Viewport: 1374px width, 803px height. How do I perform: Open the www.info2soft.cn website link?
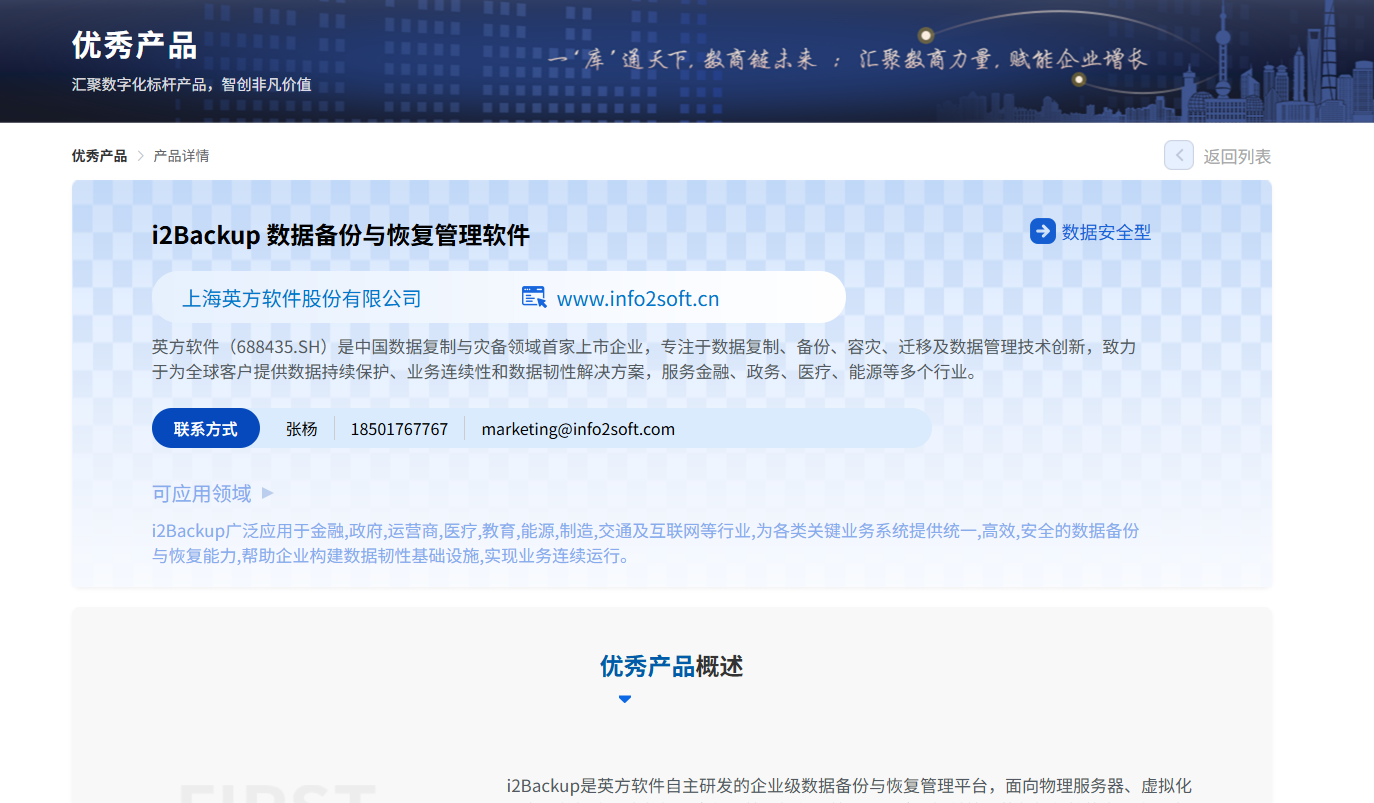coord(638,299)
